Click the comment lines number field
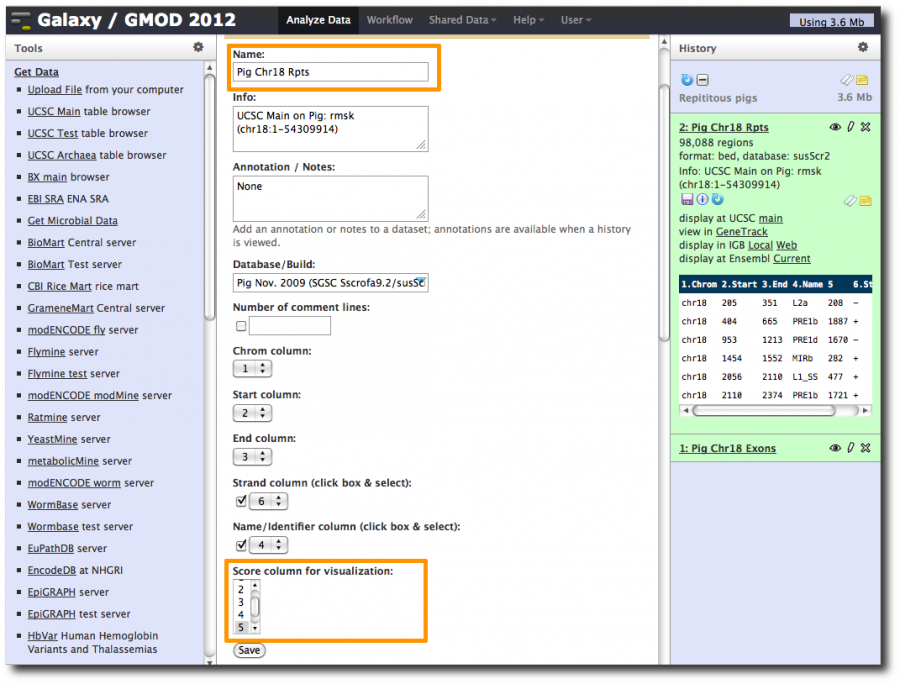The image size is (900, 684). pyautogui.click(x=290, y=326)
